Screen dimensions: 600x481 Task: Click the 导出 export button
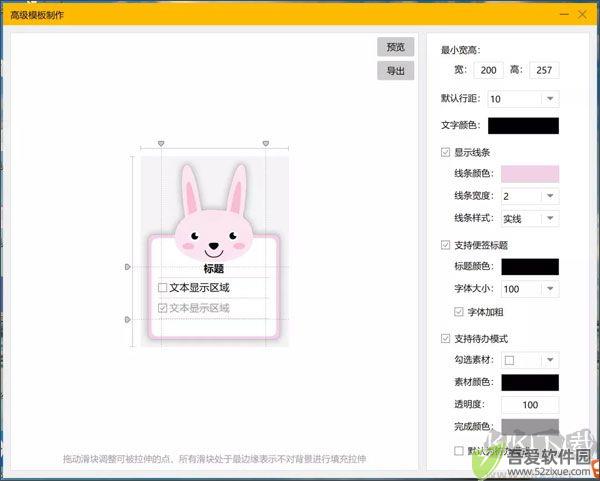395,71
